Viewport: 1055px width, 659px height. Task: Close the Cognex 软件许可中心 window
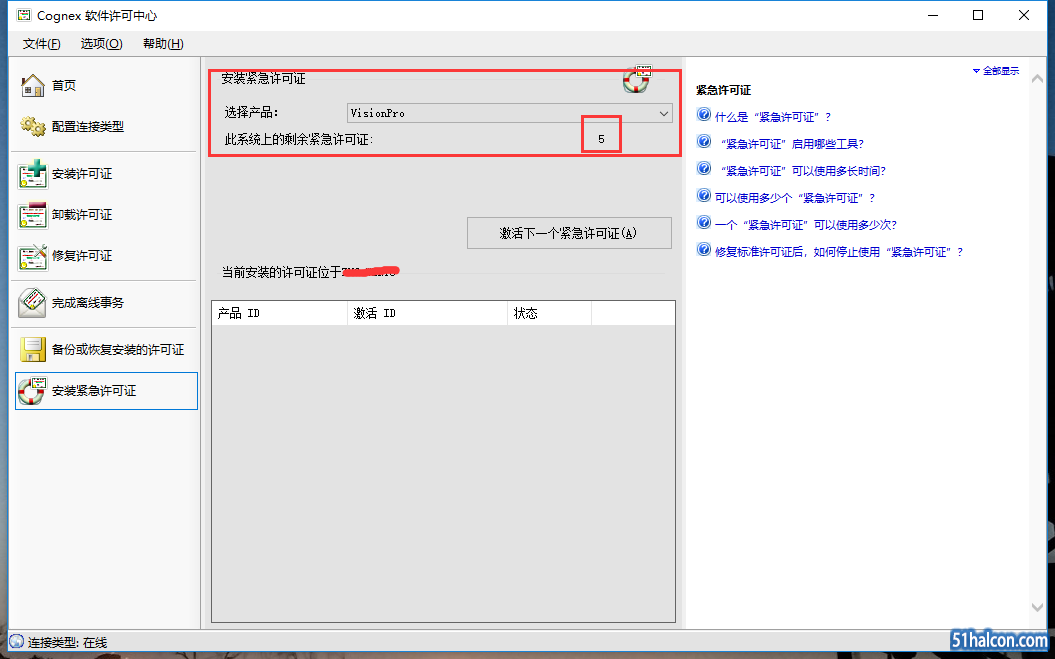point(1024,15)
